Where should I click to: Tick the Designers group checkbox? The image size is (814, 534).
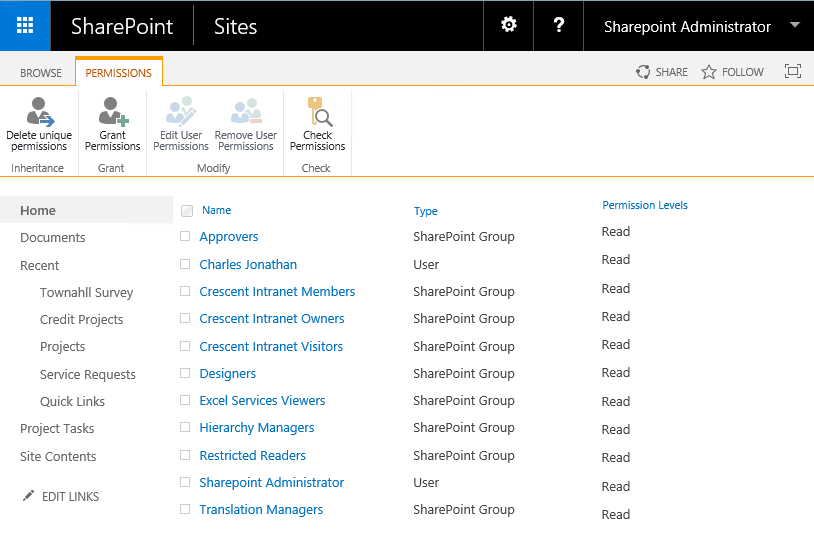coord(185,373)
